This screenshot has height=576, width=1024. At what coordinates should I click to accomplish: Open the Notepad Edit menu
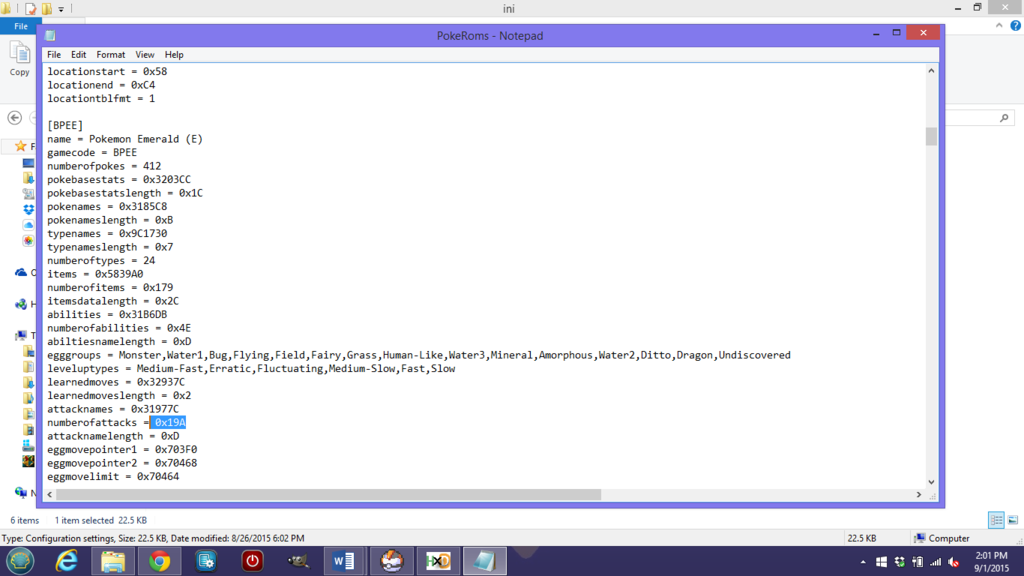pos(78,55)
